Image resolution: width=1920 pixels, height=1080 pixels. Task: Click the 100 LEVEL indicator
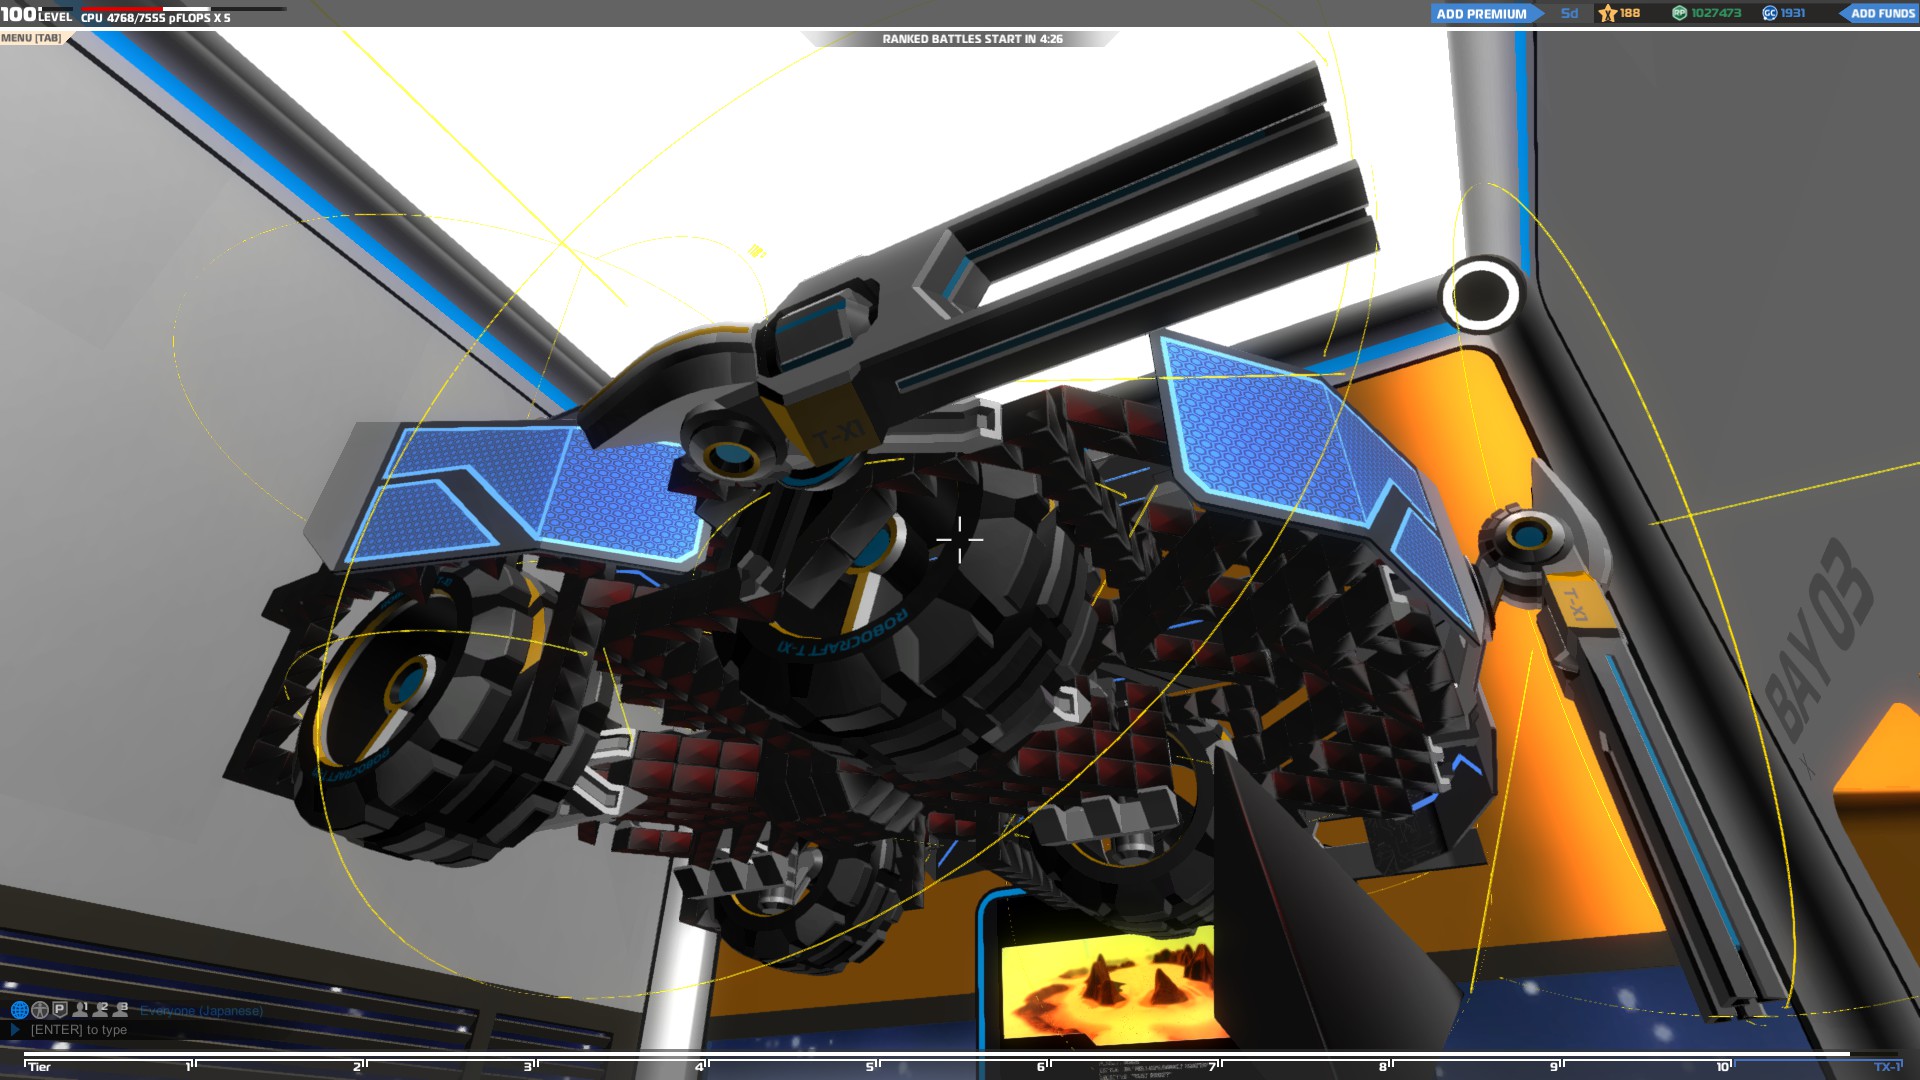pyautogui.click(x=36, y=14)
